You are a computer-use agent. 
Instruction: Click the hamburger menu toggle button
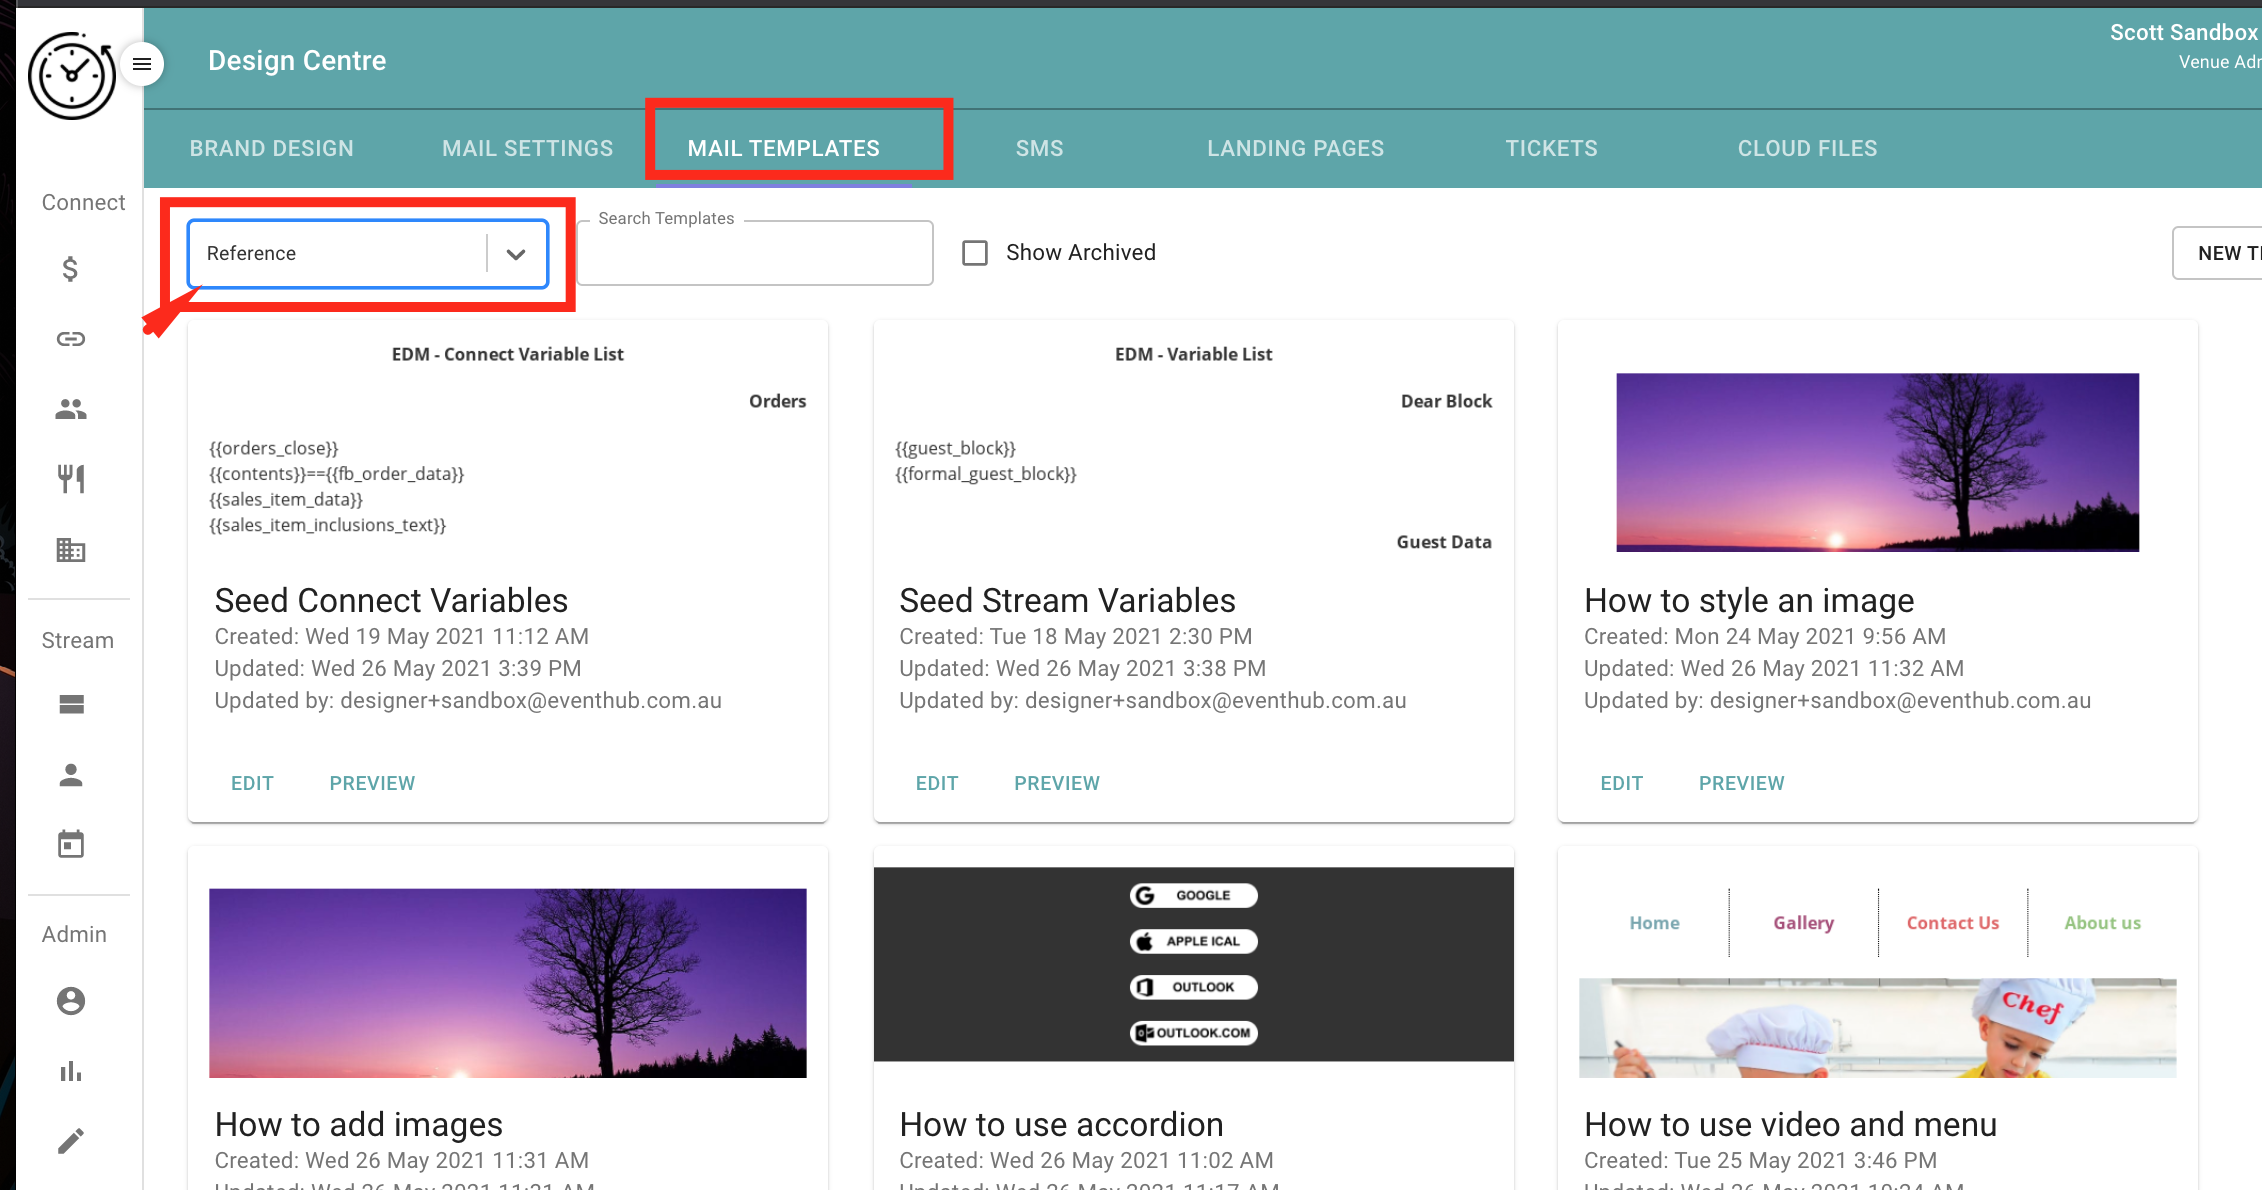point(142,64)
